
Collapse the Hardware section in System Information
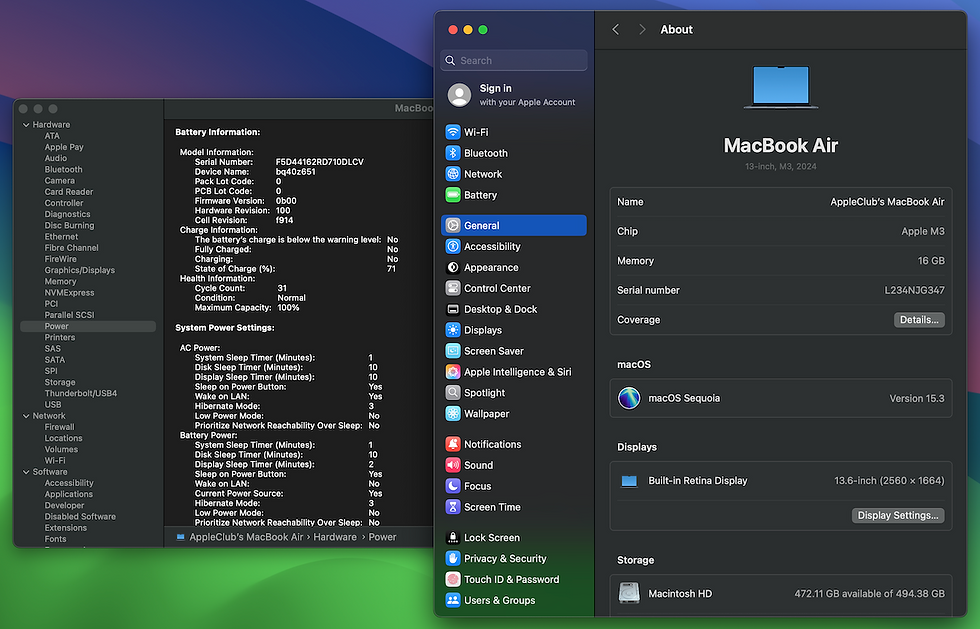pos(26,125)
